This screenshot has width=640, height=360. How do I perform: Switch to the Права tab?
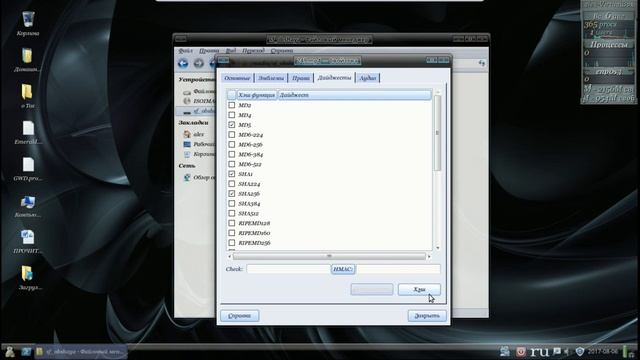point(301,78)
